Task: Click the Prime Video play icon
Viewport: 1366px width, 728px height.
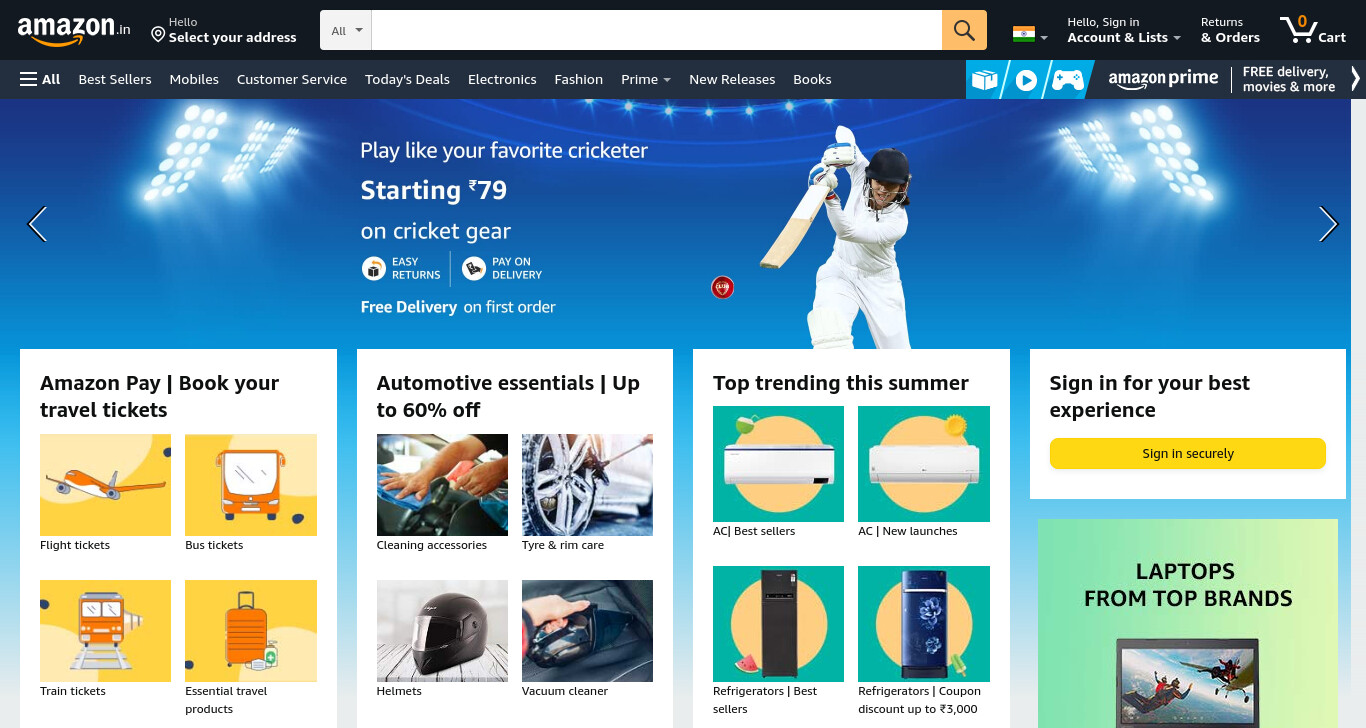Action: point(1026,80)
